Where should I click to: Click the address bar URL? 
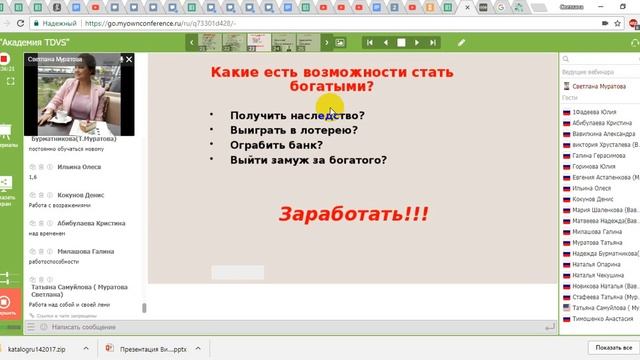click(x=160, y=24)
